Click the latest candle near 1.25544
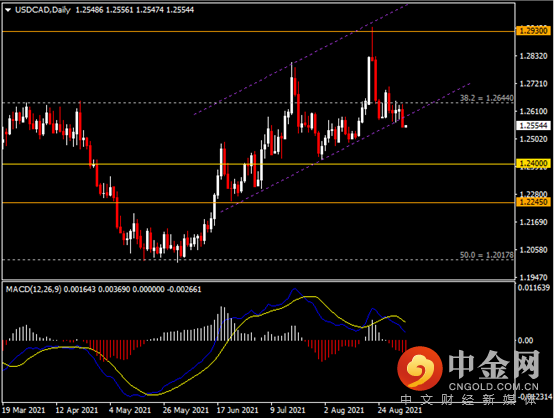This screenshot has height=418, width=554. pyautogui.click(x=406, y=126)
